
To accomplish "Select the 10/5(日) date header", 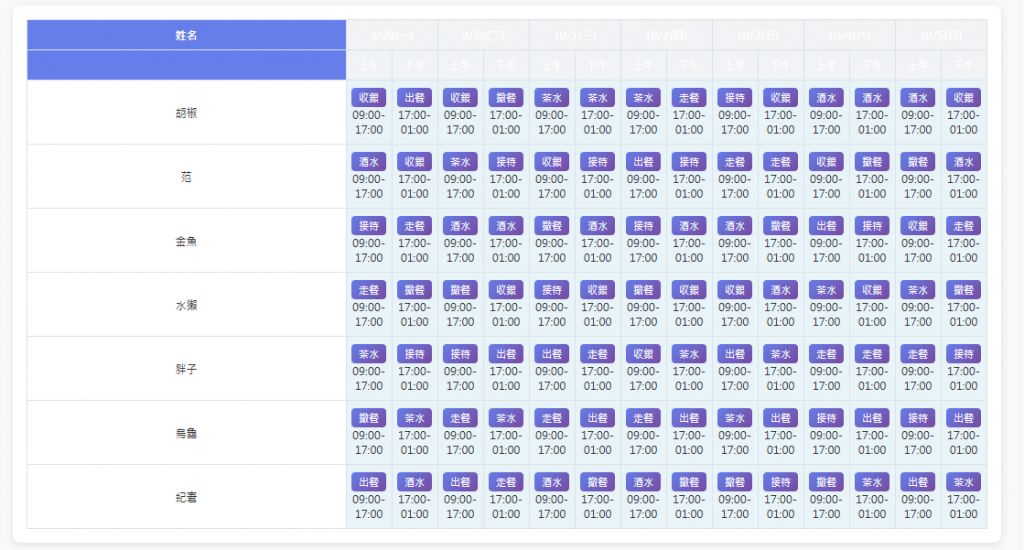I will pos(940,35).
